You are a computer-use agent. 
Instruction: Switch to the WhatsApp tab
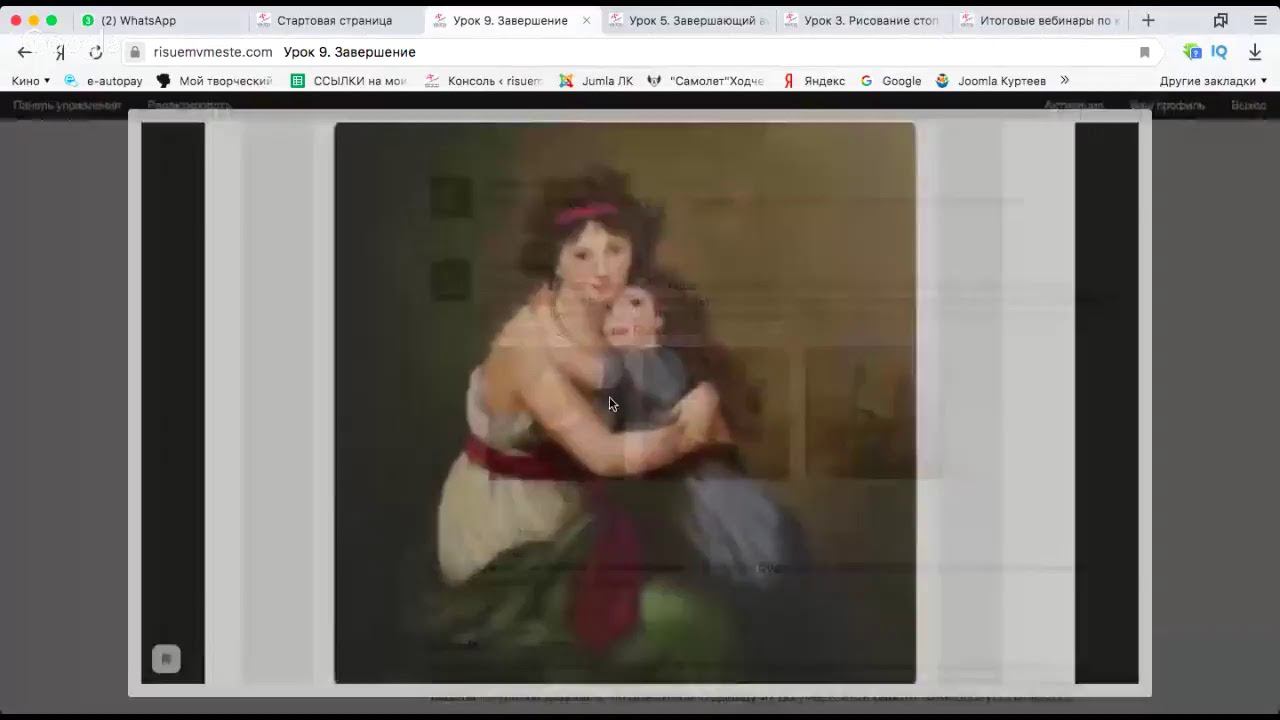coord(160,20)
